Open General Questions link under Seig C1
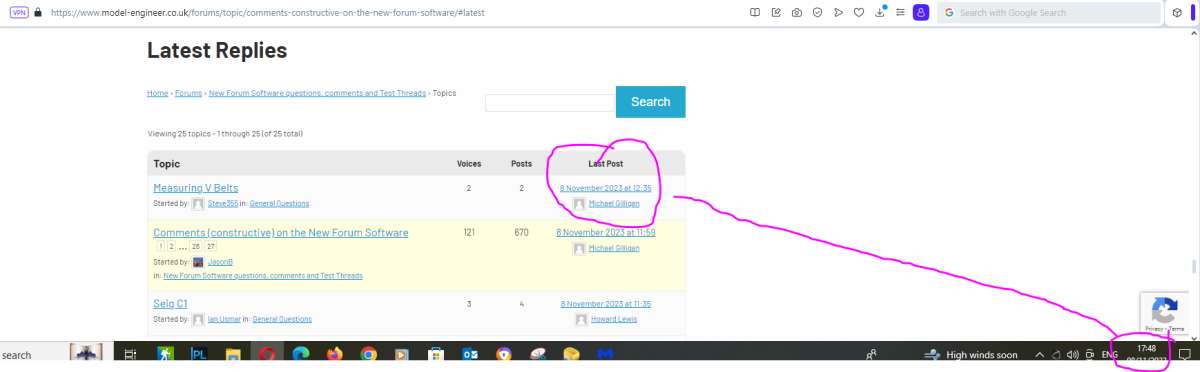Screen dimensions: 1200x372 click(x=282, y=319)
